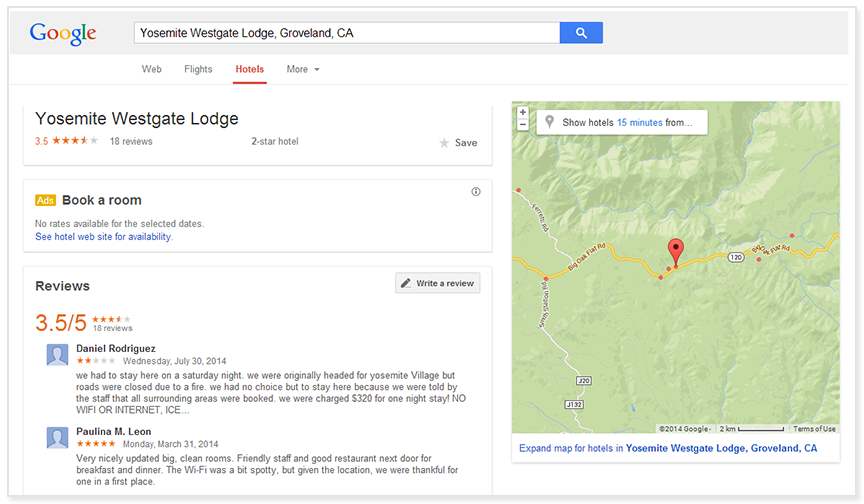The image size is (864, 504).
Task: Open the 15 minutes travel time selector
Action: (639, 123)
